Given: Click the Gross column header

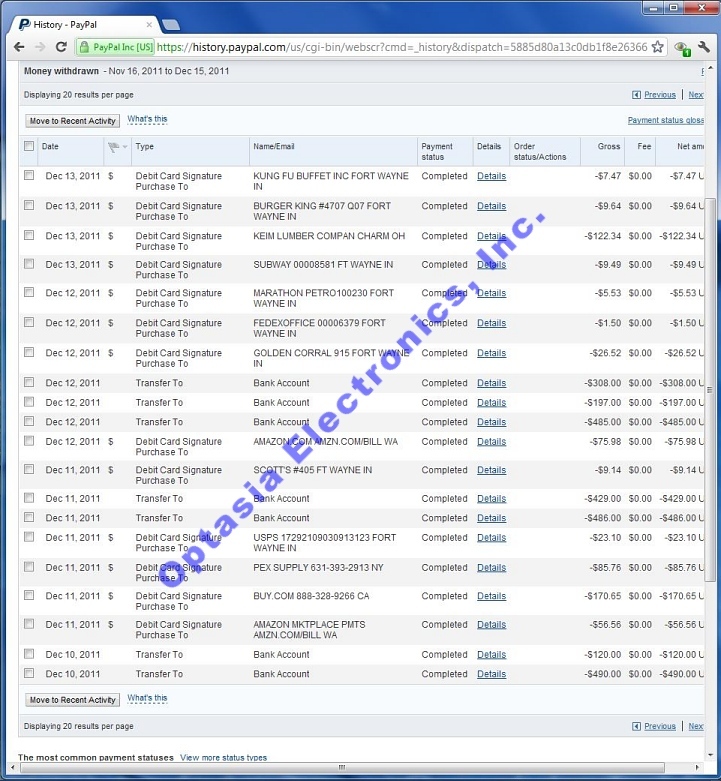Looking at the screenshot, I should click(x=608, y=146).
